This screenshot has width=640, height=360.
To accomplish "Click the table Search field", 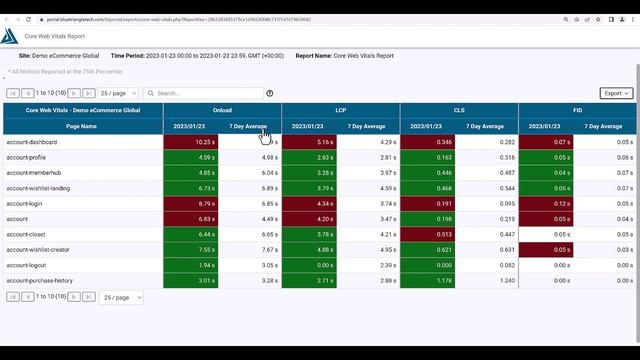I will tap(203, 93).
